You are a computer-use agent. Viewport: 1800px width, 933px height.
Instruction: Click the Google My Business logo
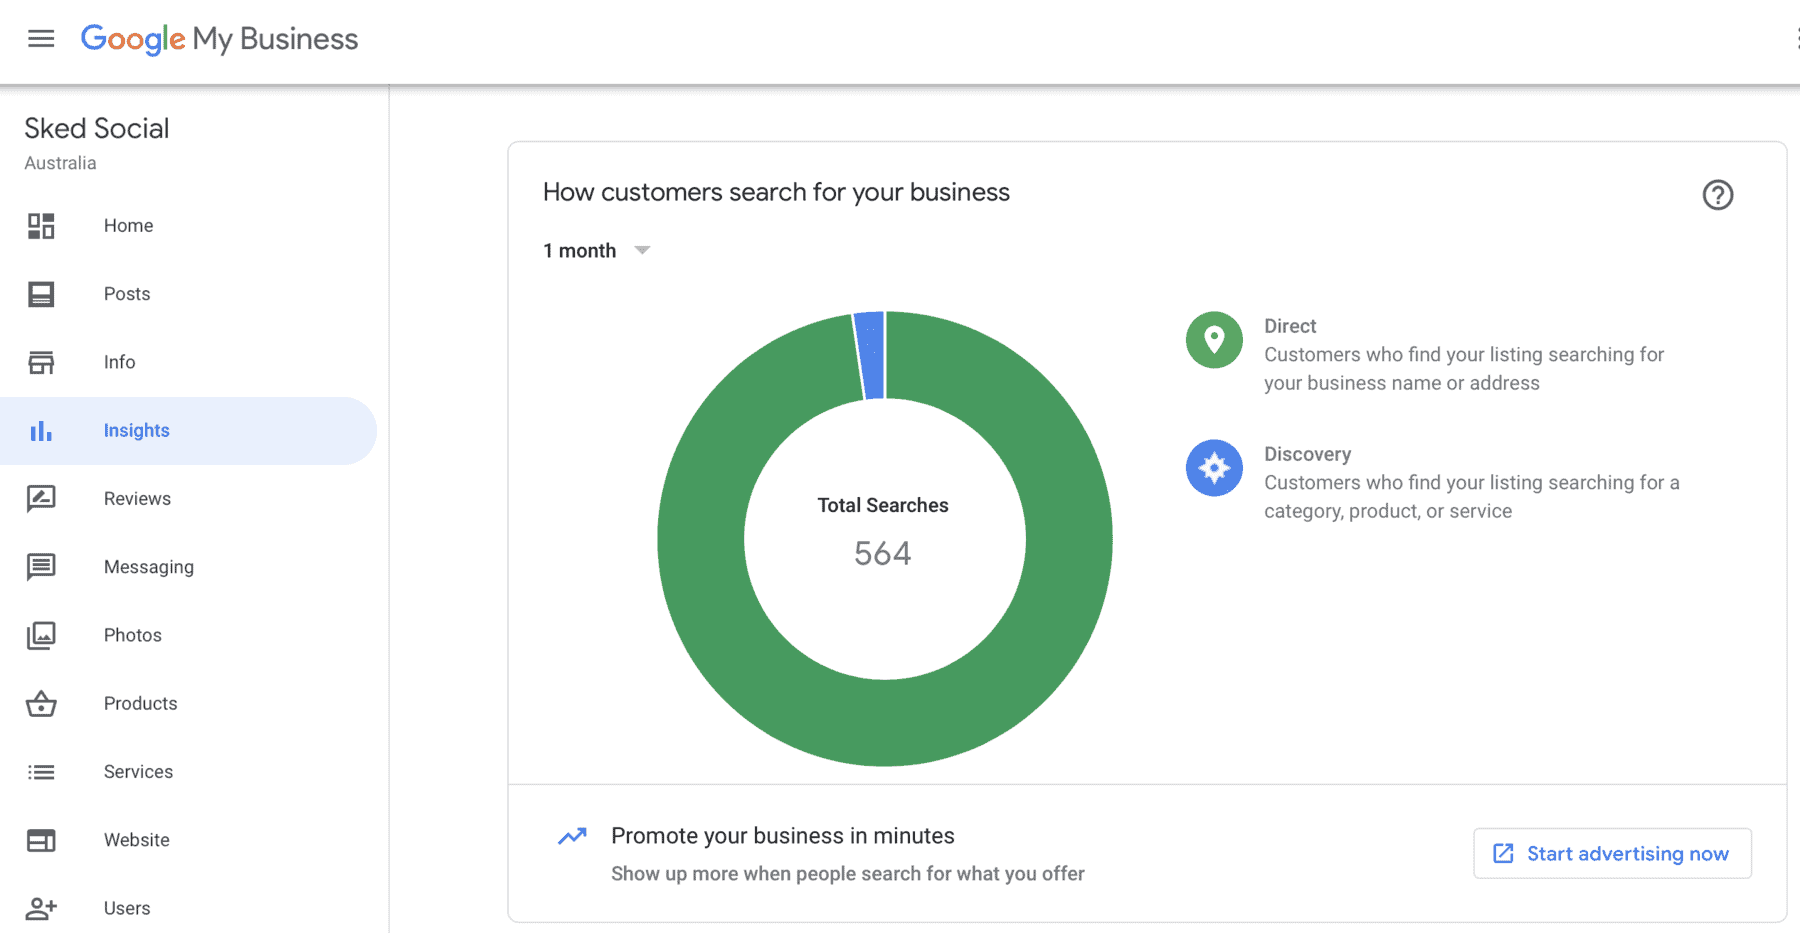coord(219,39)
